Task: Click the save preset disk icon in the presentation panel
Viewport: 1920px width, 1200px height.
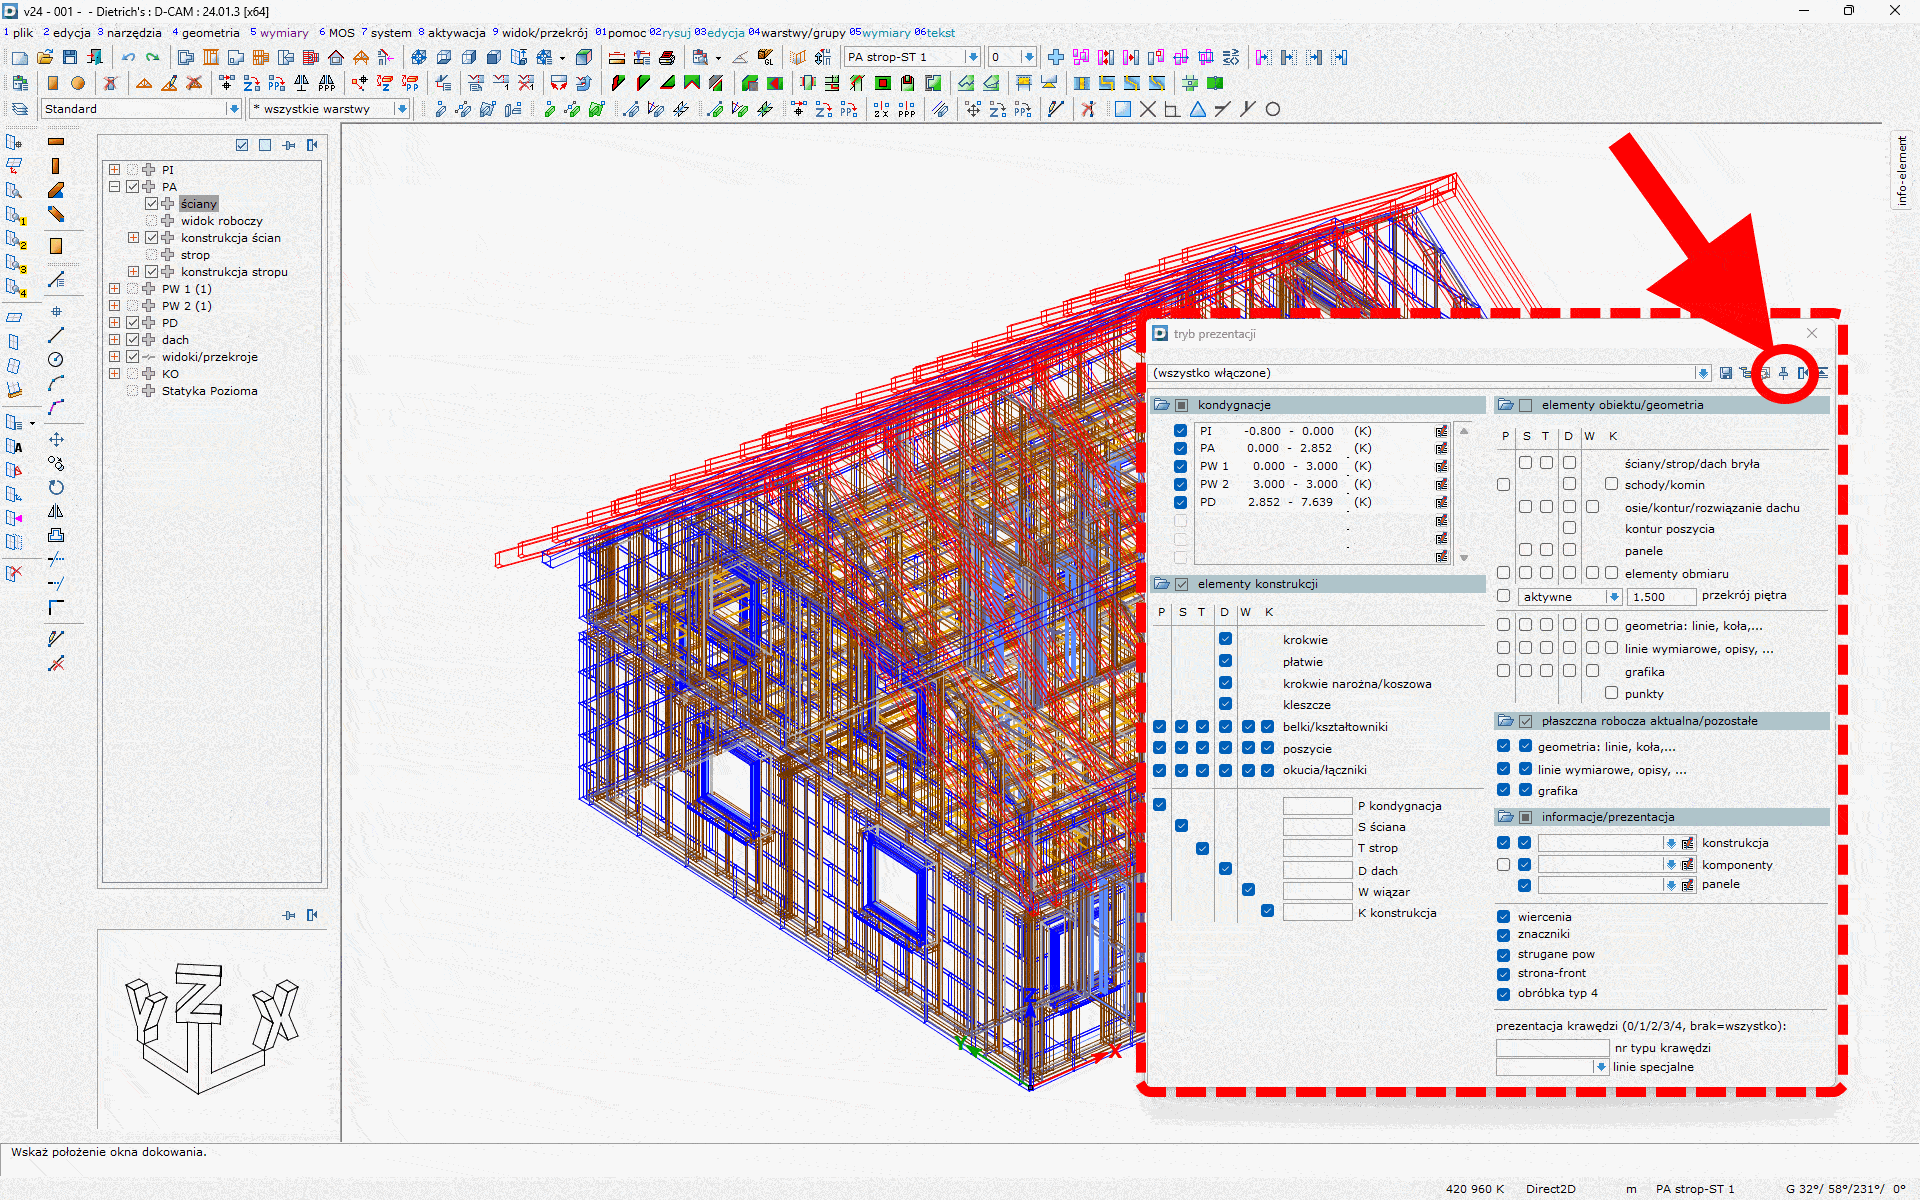Action: [1726, 373]
